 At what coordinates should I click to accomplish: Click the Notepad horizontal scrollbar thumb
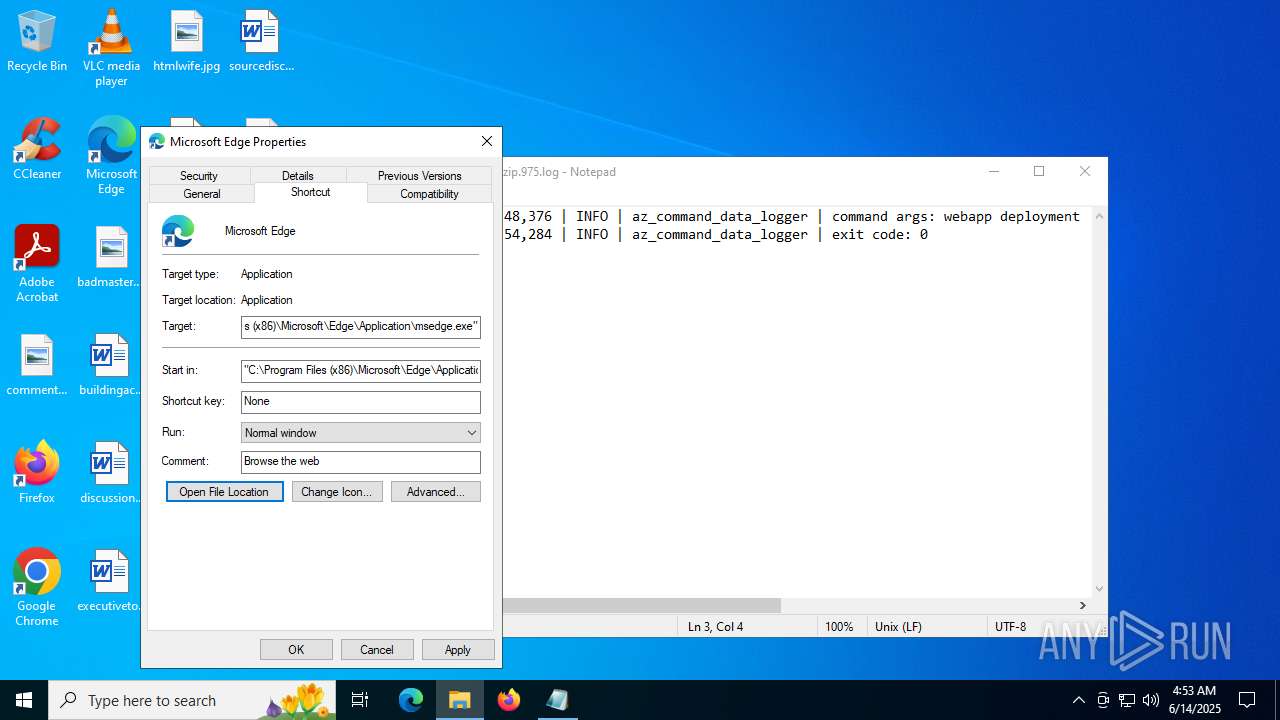coord(641,605)
